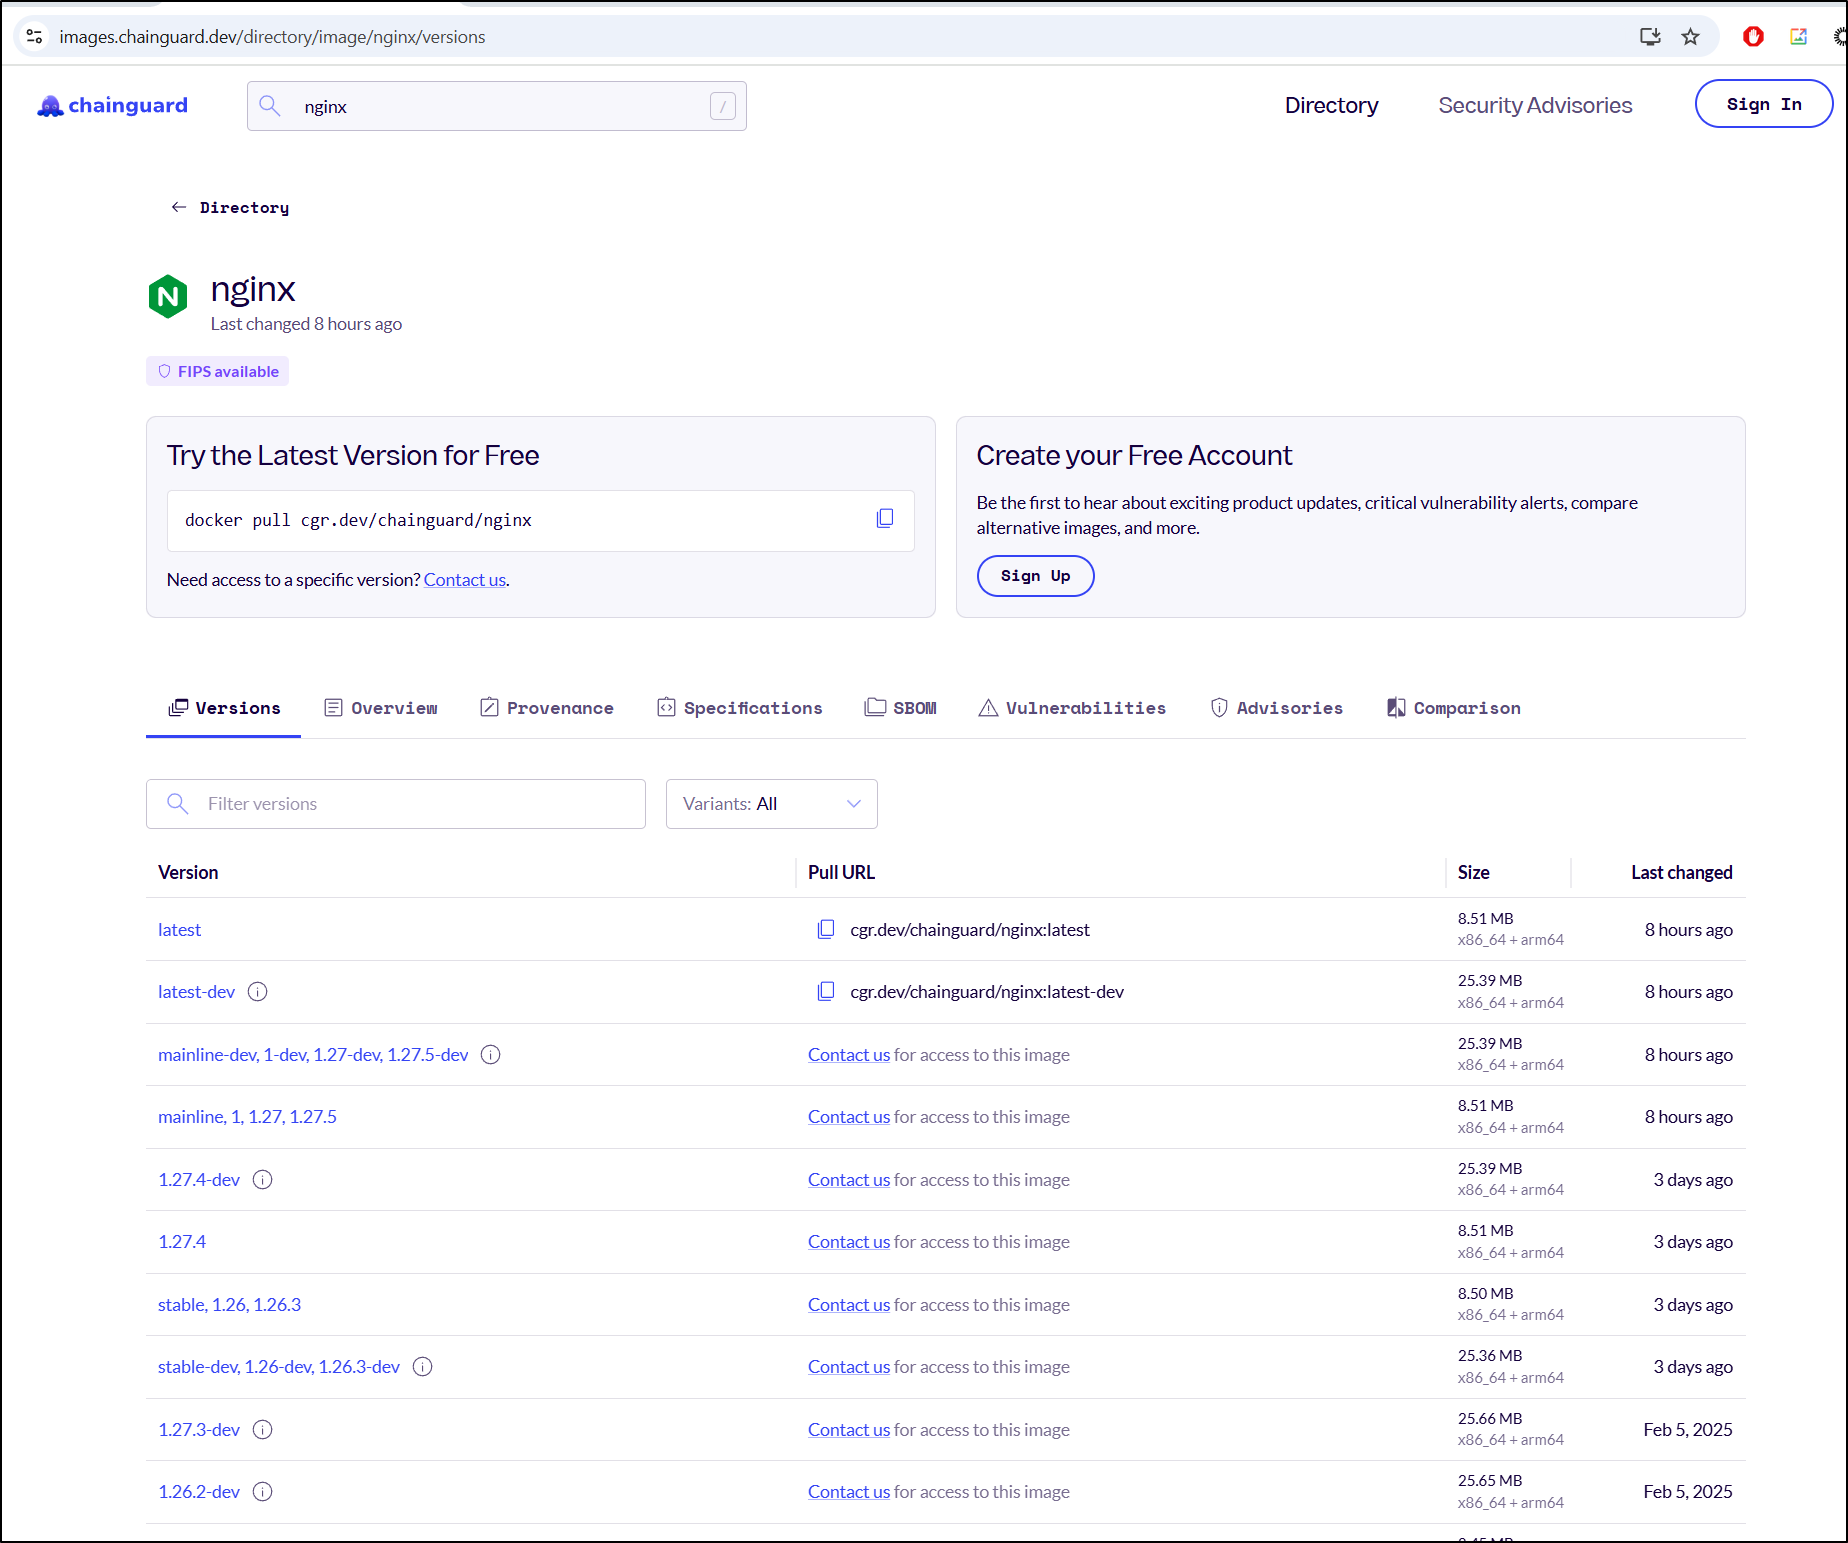Click the info icon next to latest-dev
The image size is (1848, 1543).
point(258,991)
